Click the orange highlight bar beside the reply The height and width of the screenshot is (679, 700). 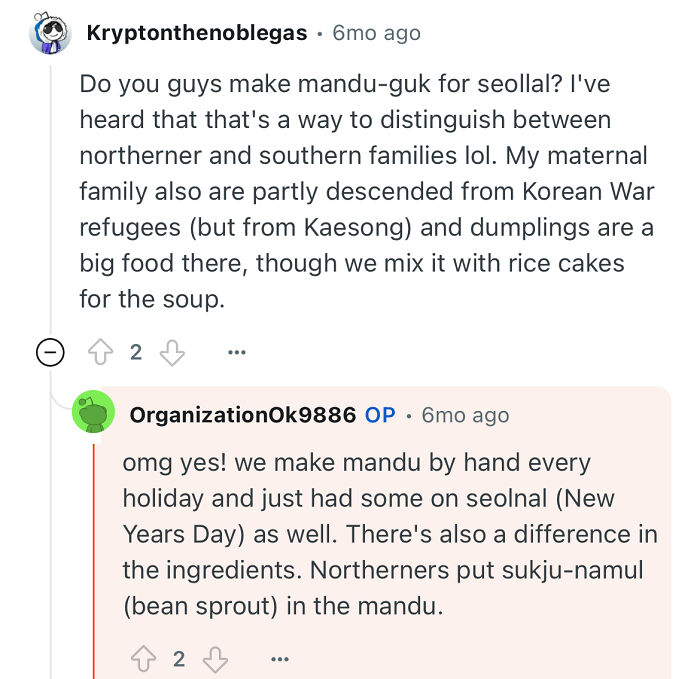(x=94, y=562)
